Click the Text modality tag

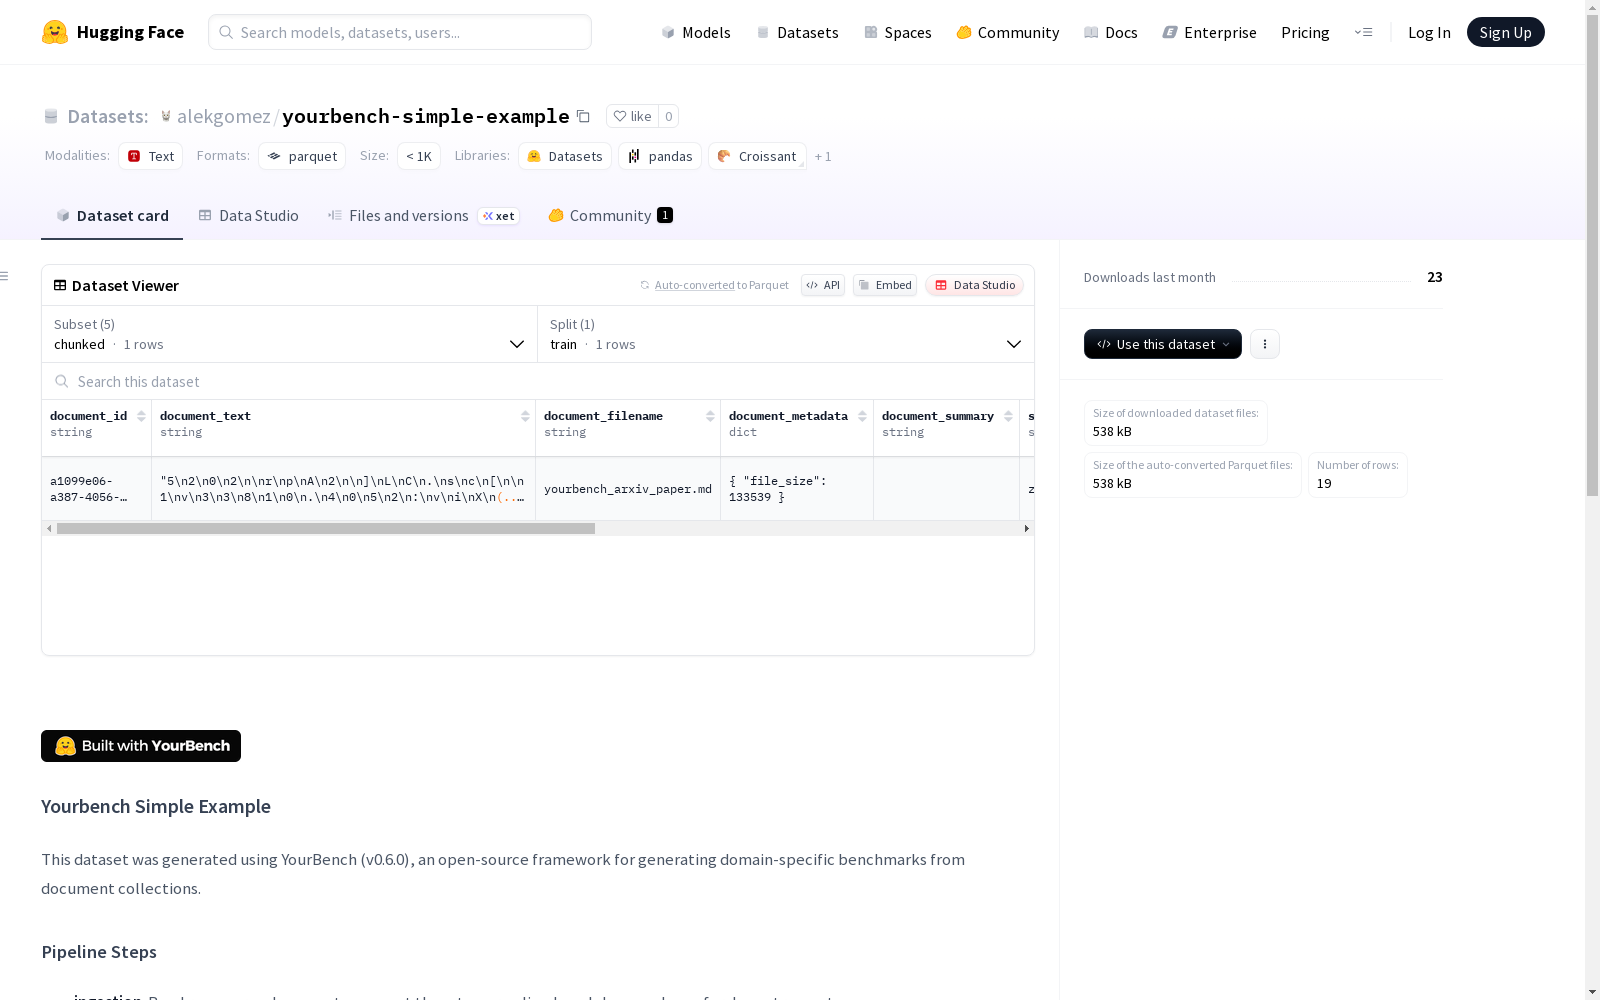coord(151,156)
